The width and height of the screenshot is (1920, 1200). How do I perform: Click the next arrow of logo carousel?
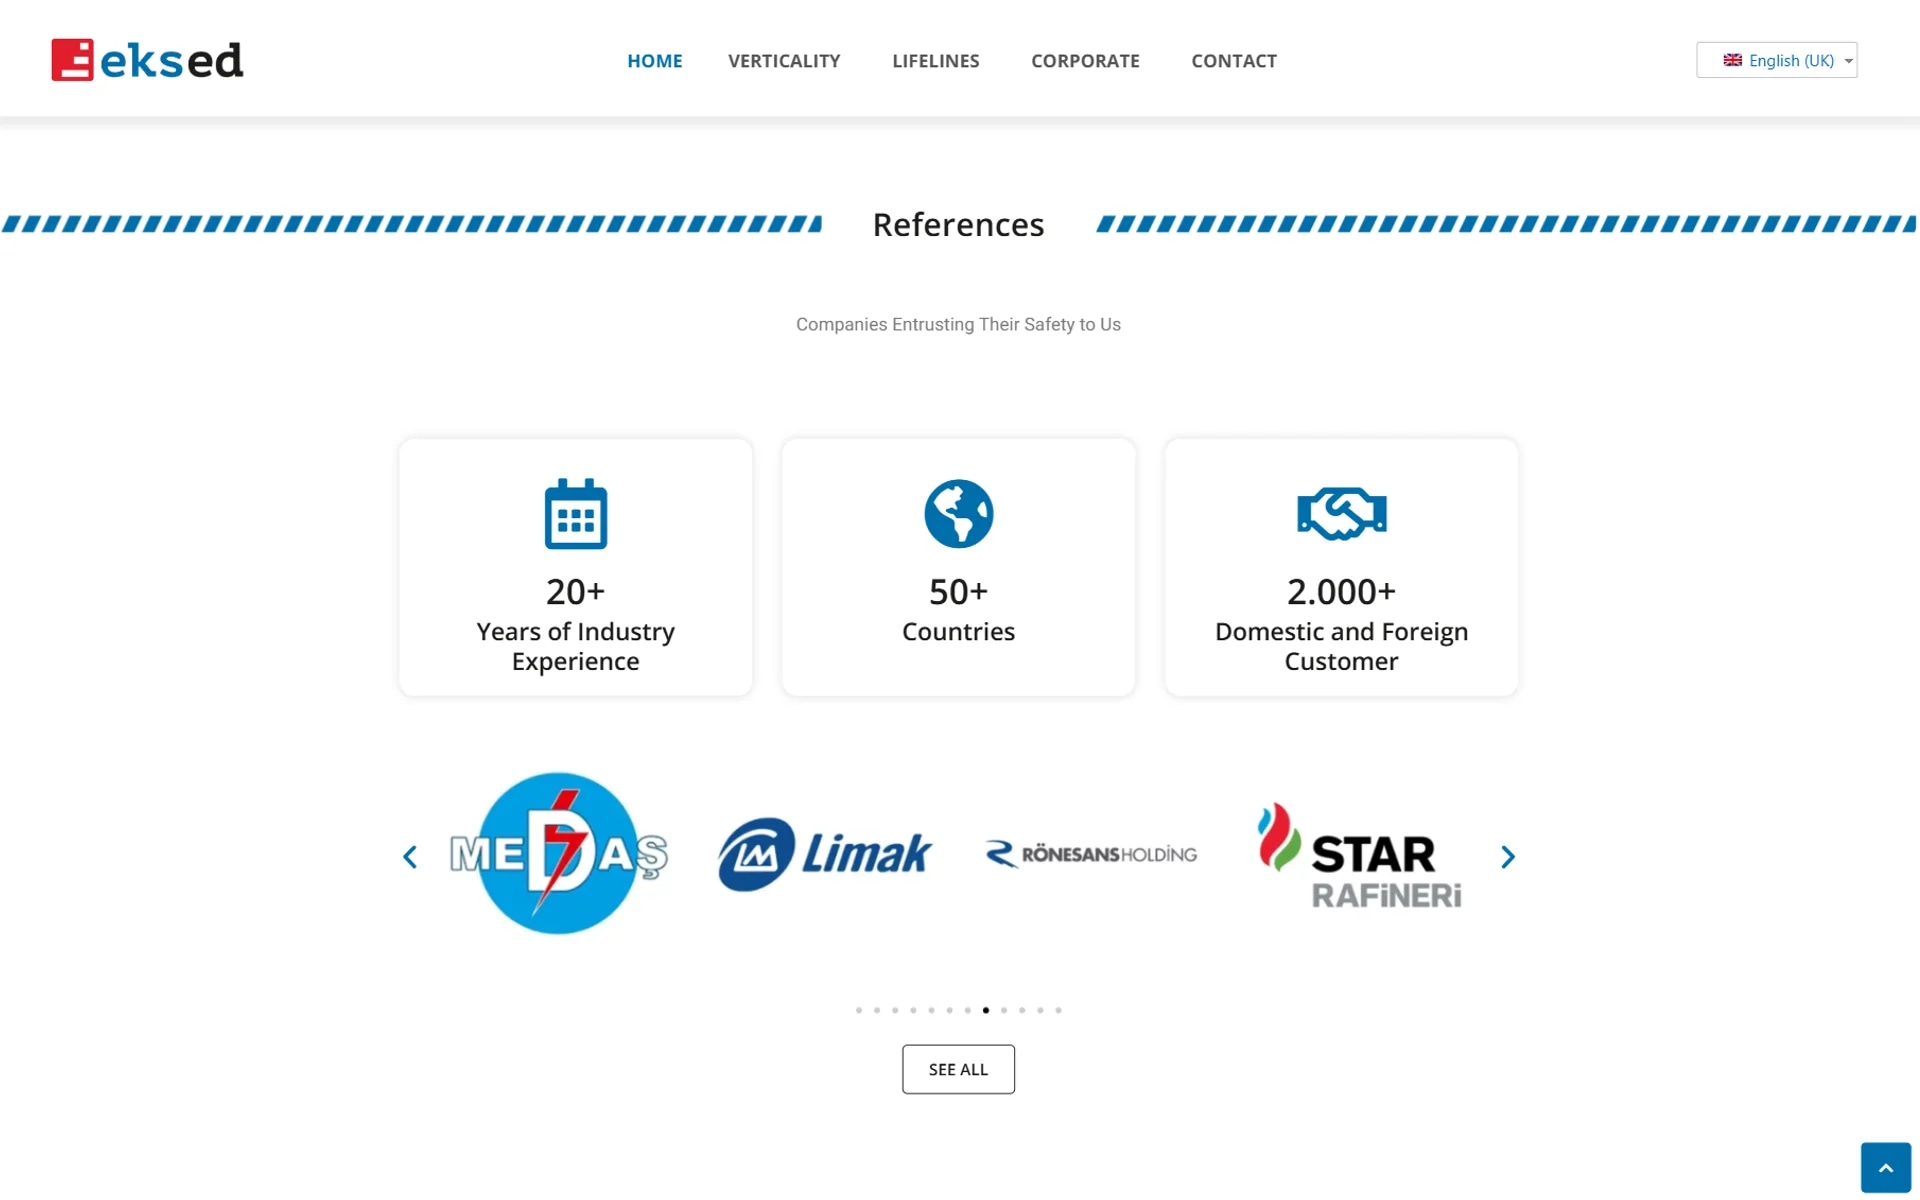1508,857
